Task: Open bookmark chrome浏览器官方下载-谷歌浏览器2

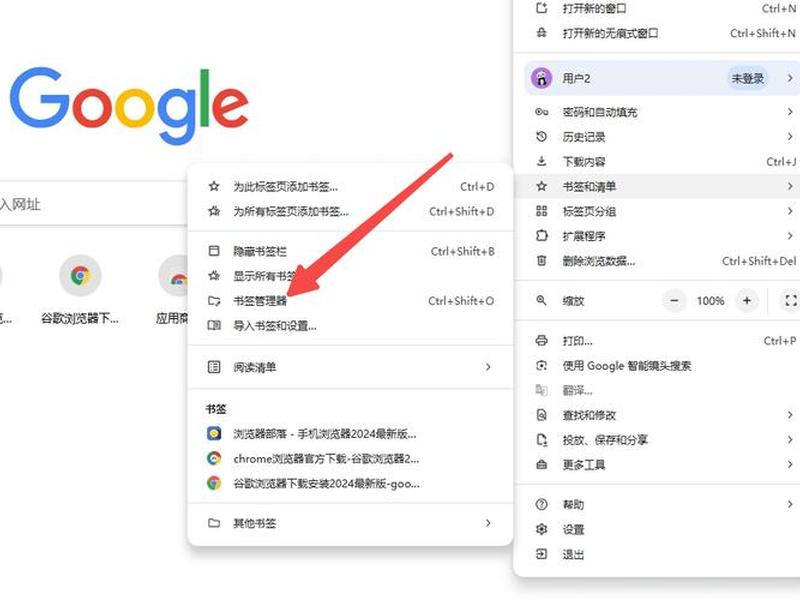Action: 350,459
